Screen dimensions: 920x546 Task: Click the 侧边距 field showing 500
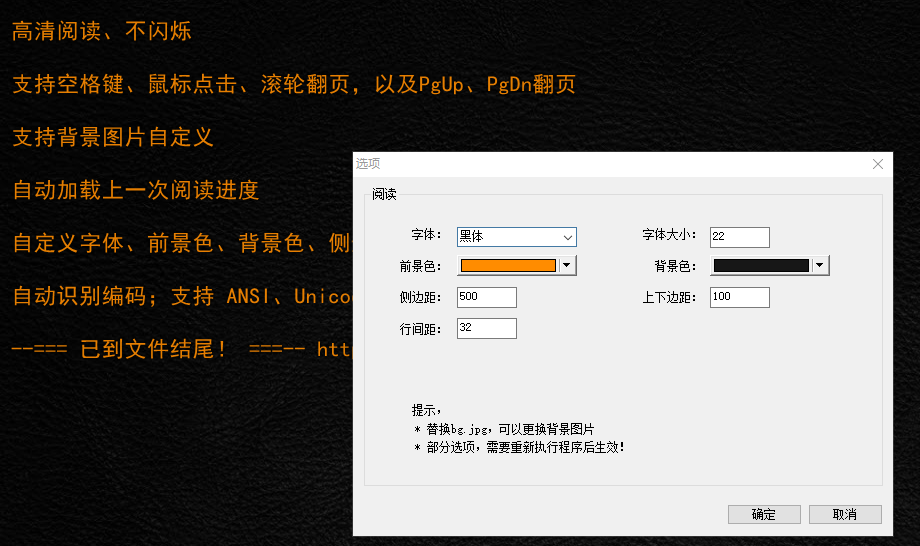click(487, 297)
